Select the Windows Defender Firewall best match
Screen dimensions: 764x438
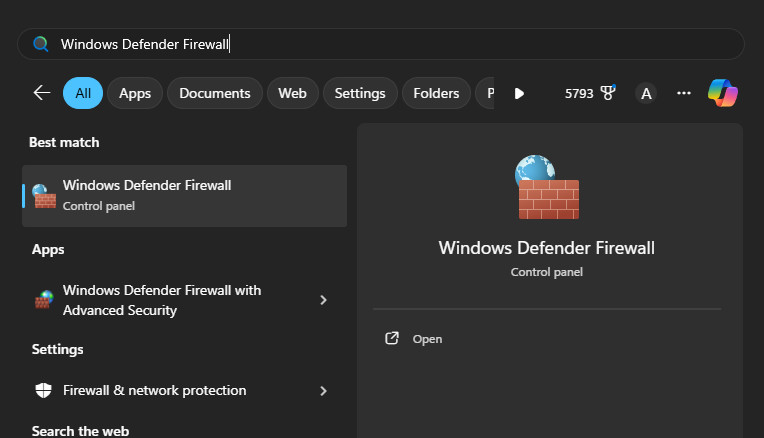185,195
